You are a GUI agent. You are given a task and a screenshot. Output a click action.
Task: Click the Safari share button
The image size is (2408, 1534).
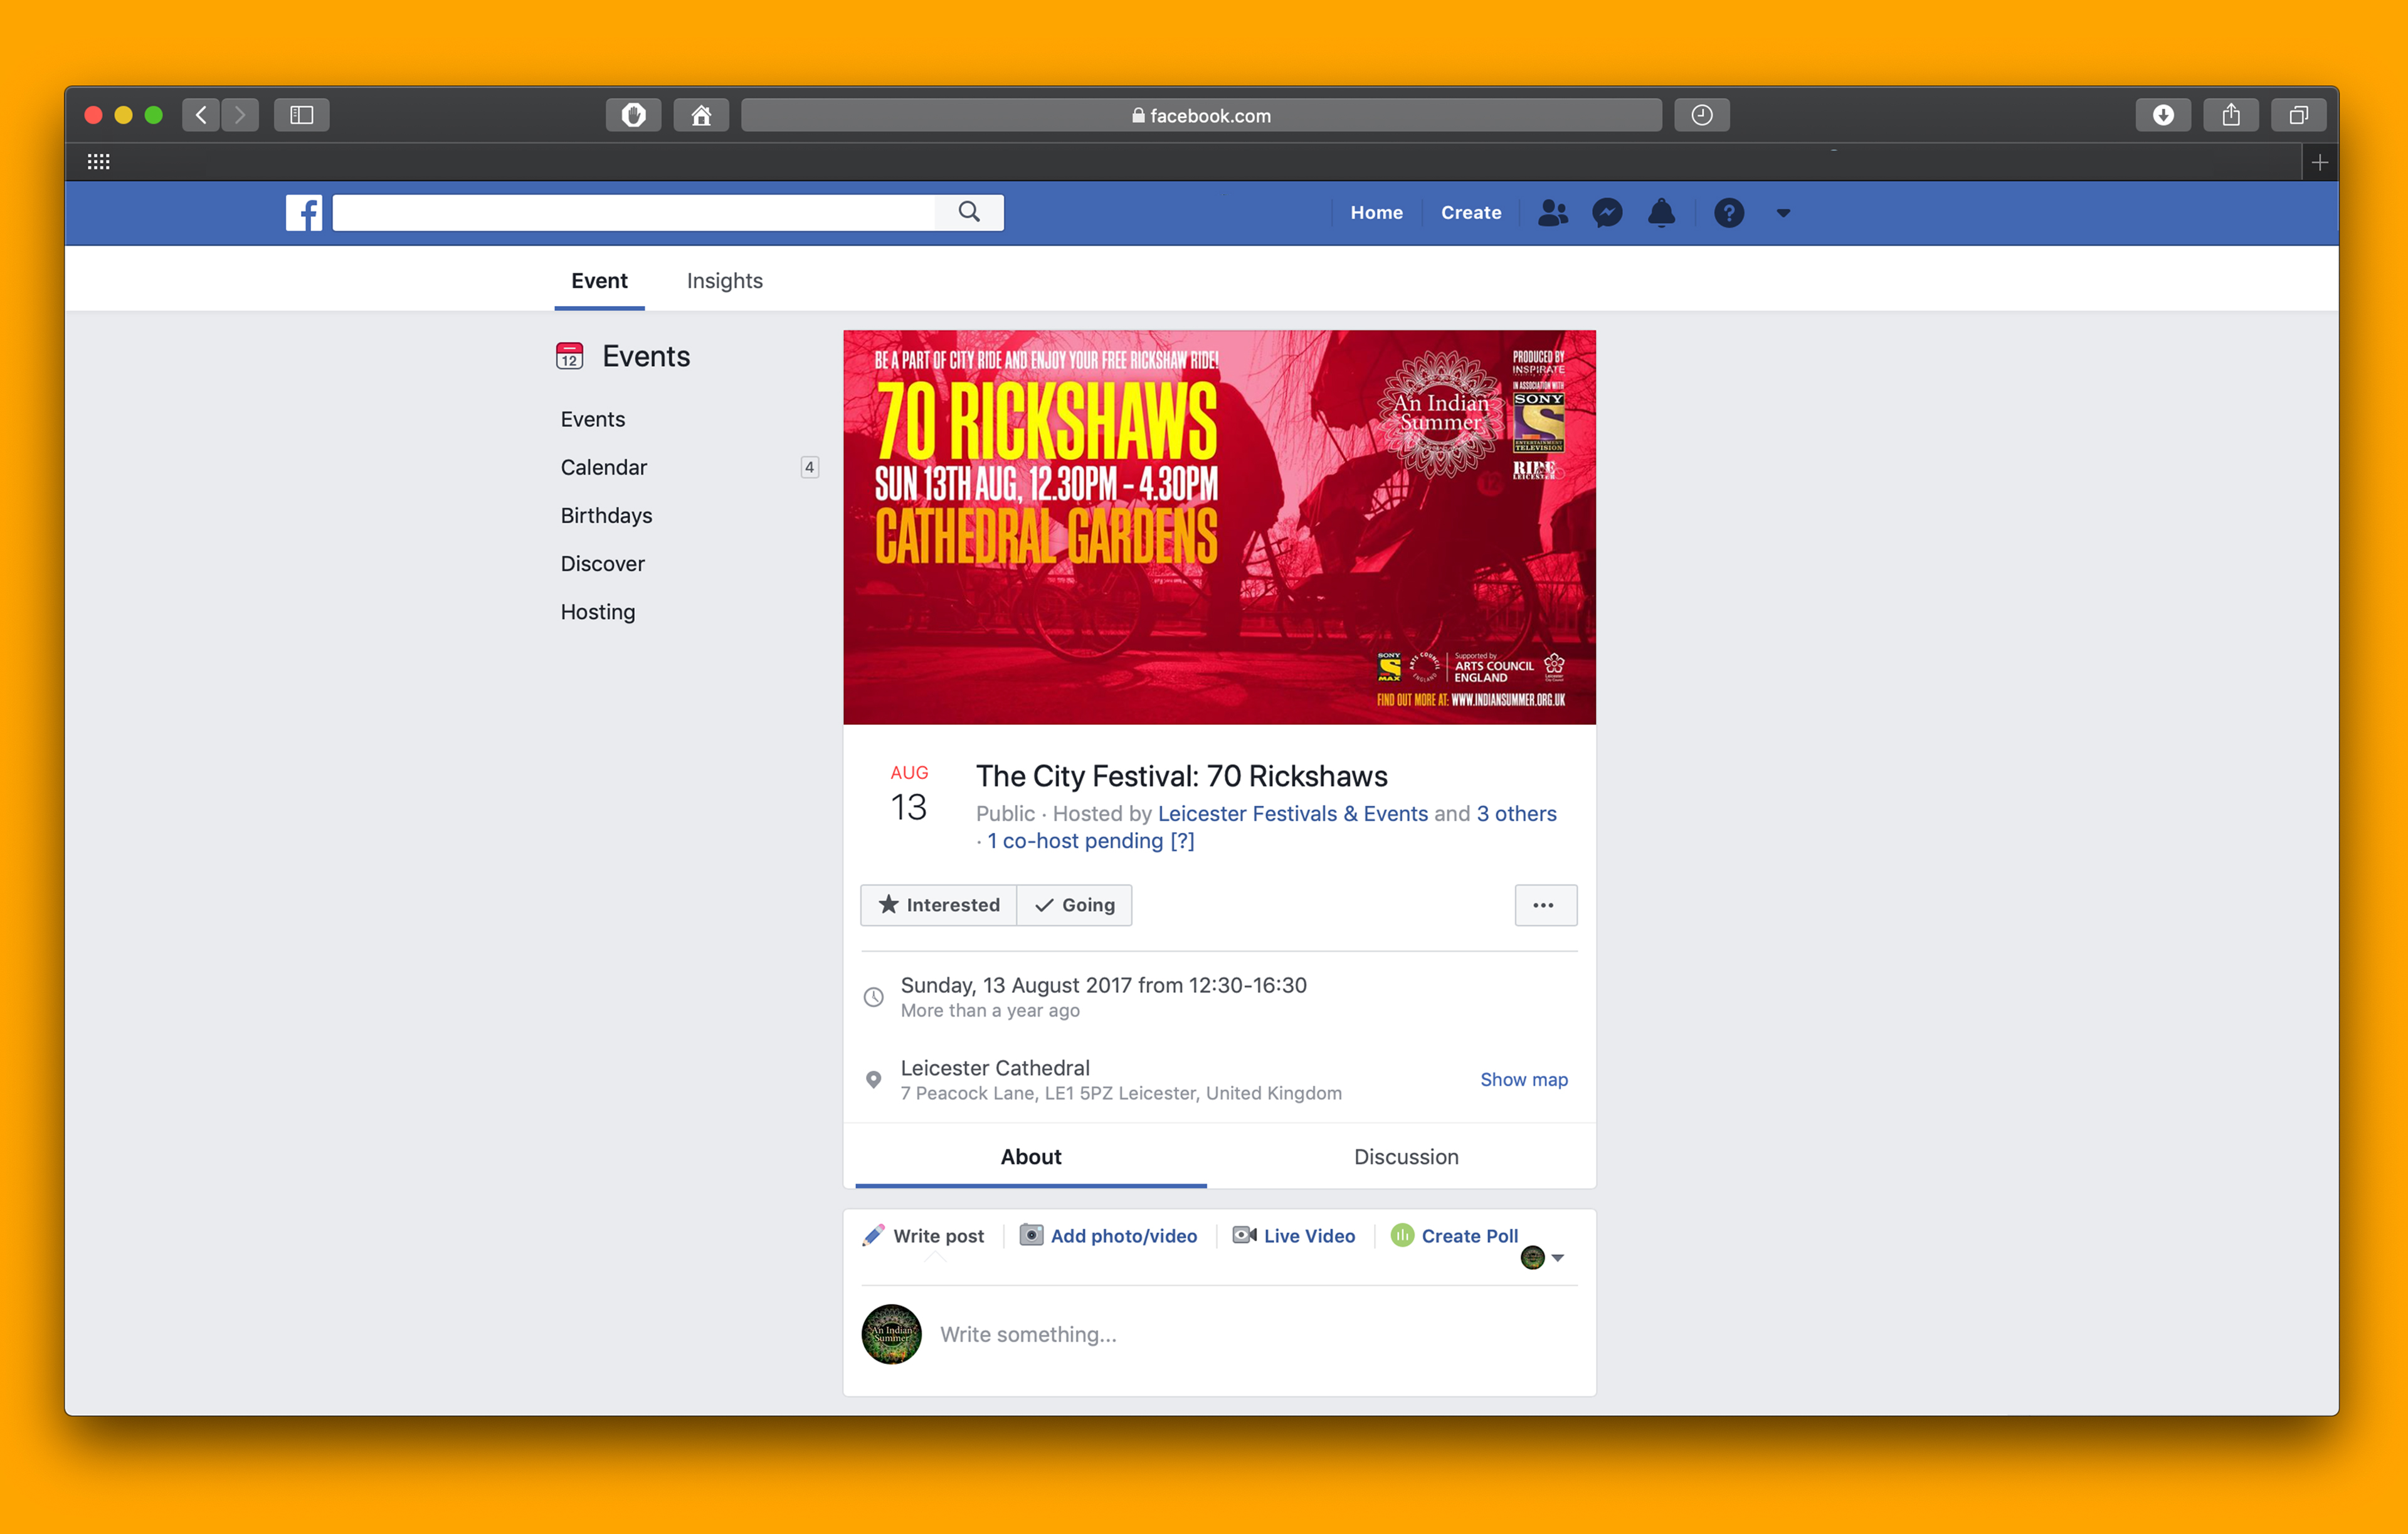[2230, 115]
